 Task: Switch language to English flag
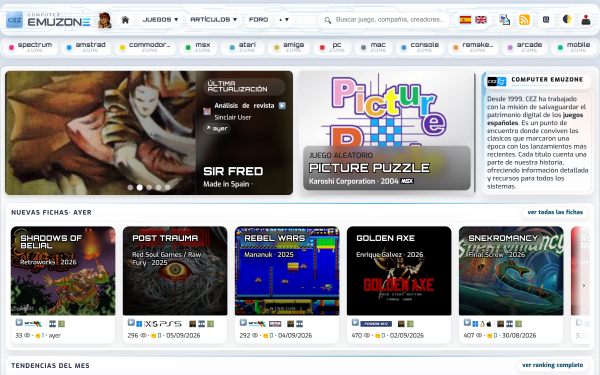click(481, 20)
